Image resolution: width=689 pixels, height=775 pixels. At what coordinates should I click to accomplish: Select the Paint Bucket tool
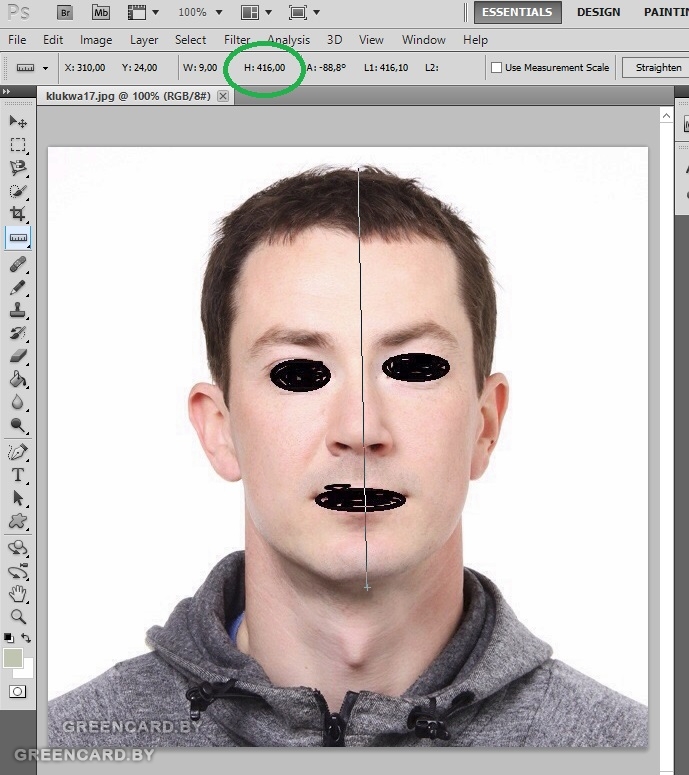tap(18, 379)
